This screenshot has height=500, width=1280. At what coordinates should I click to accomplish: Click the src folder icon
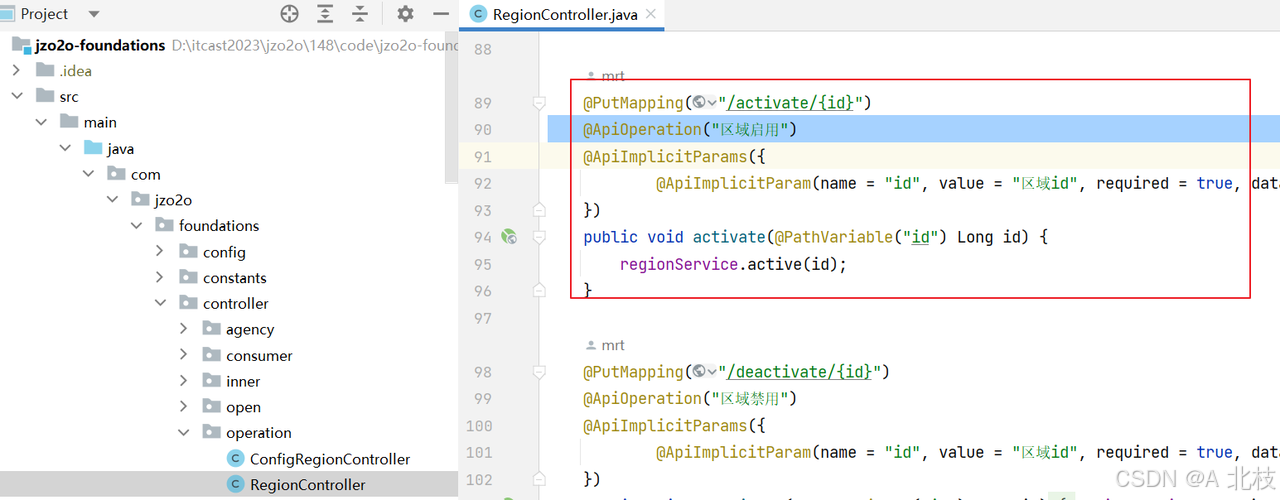tap(44, 96)
